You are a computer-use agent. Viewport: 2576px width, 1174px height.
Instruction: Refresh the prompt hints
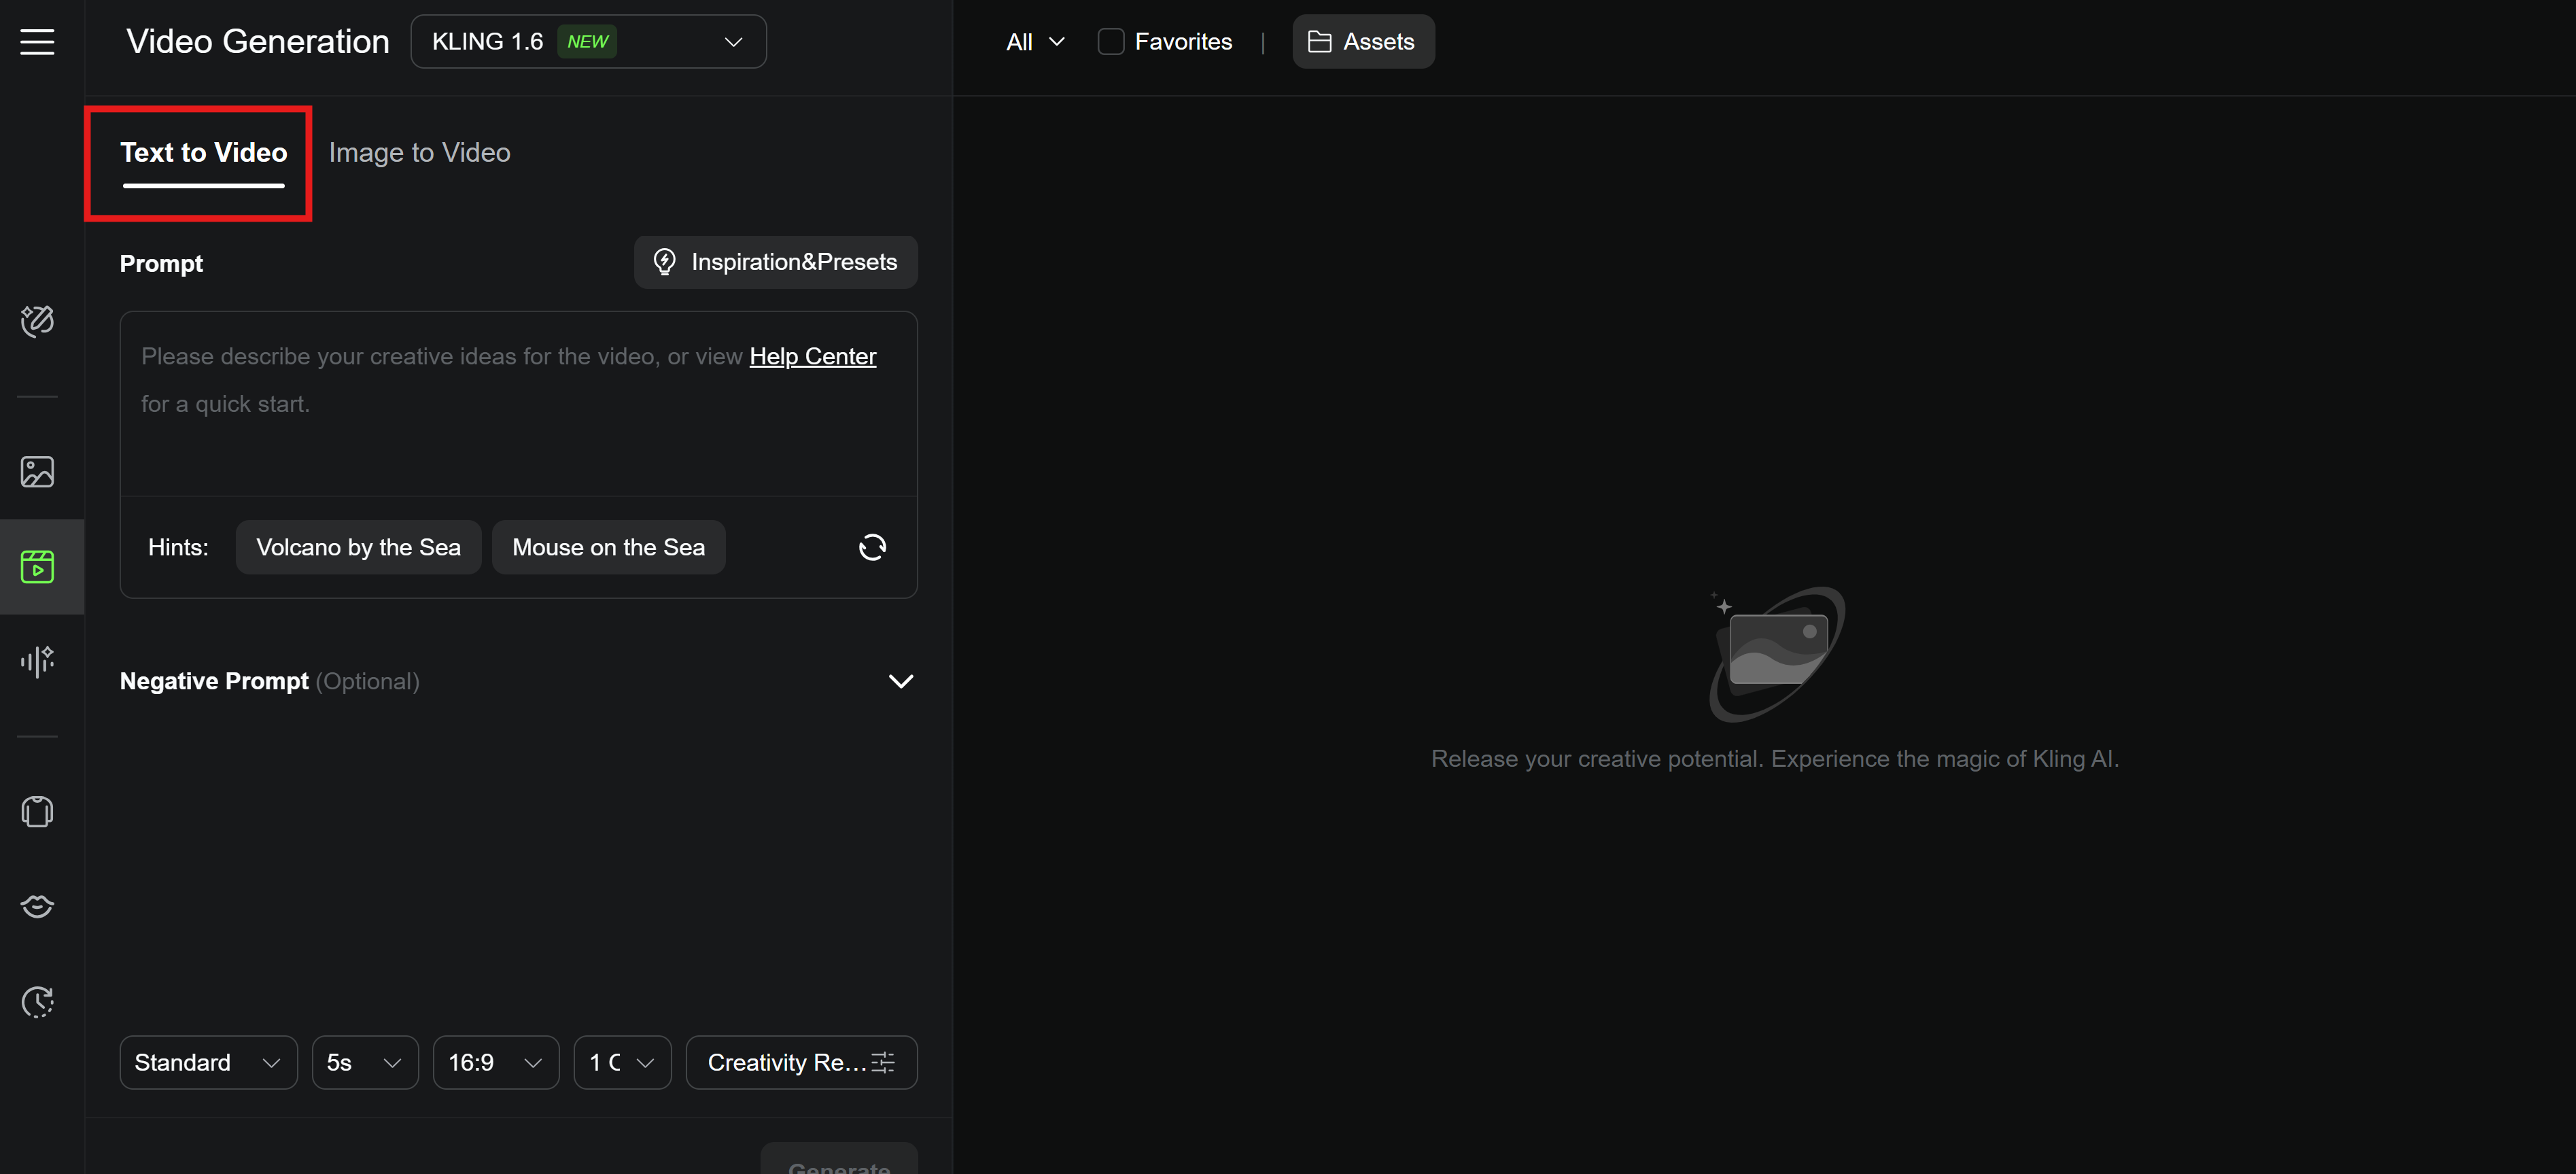[872, 547]
